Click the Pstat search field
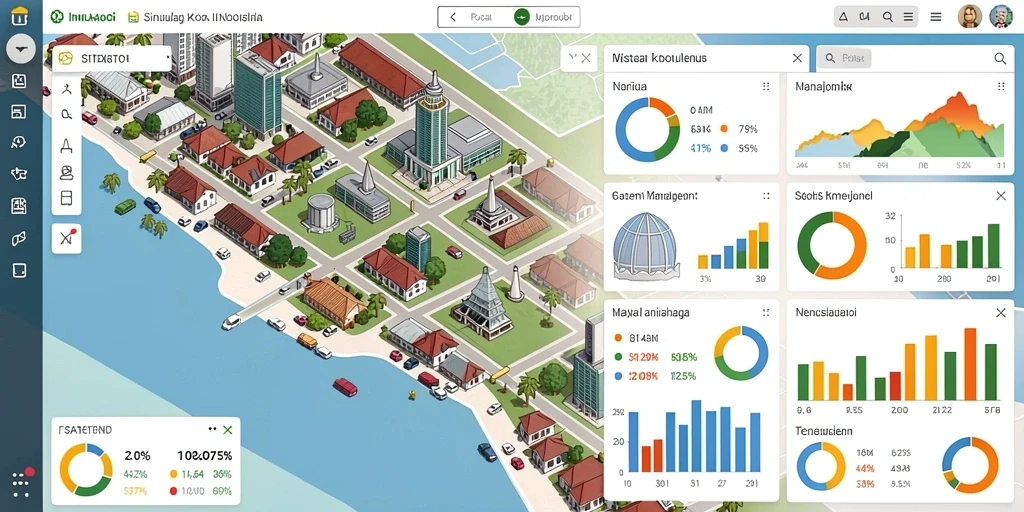 point(846,58)
